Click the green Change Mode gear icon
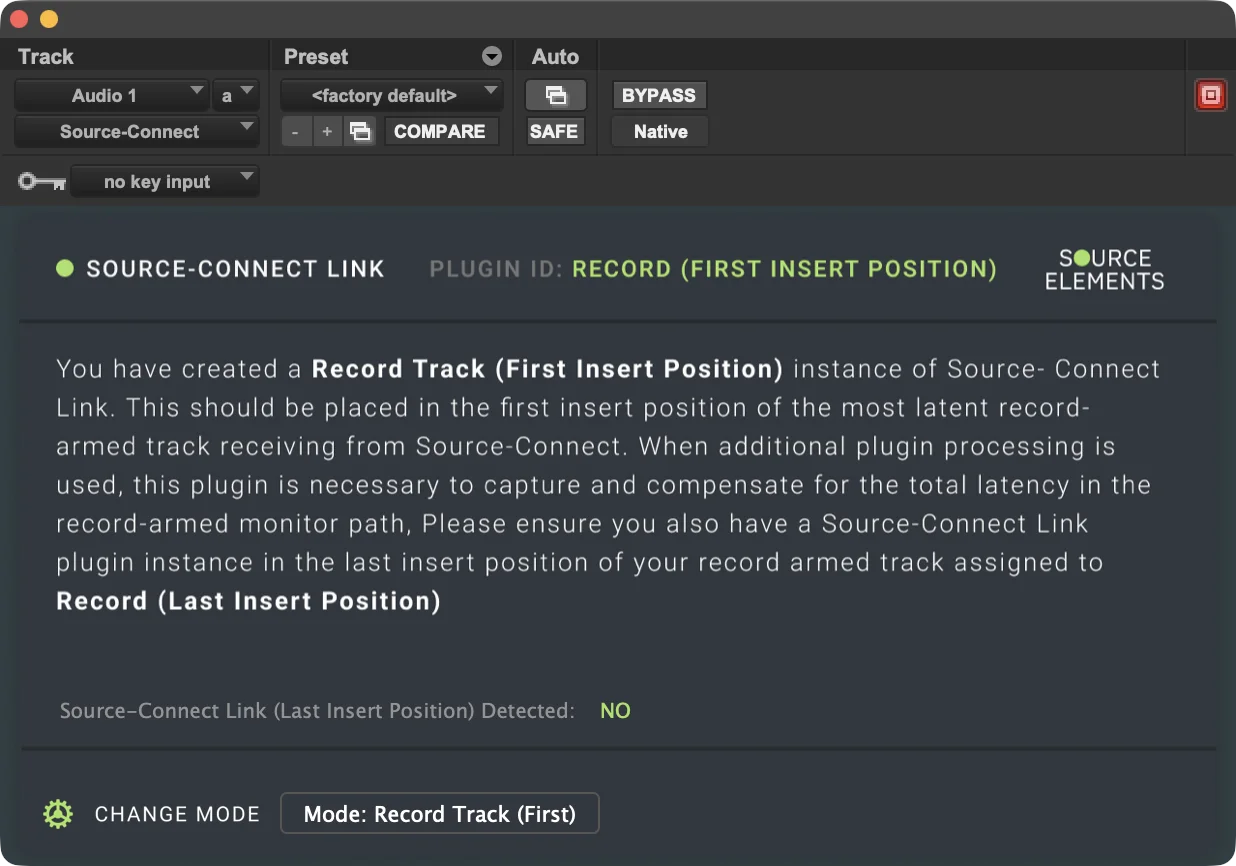The image size is (1236, 866). [58, 814]
